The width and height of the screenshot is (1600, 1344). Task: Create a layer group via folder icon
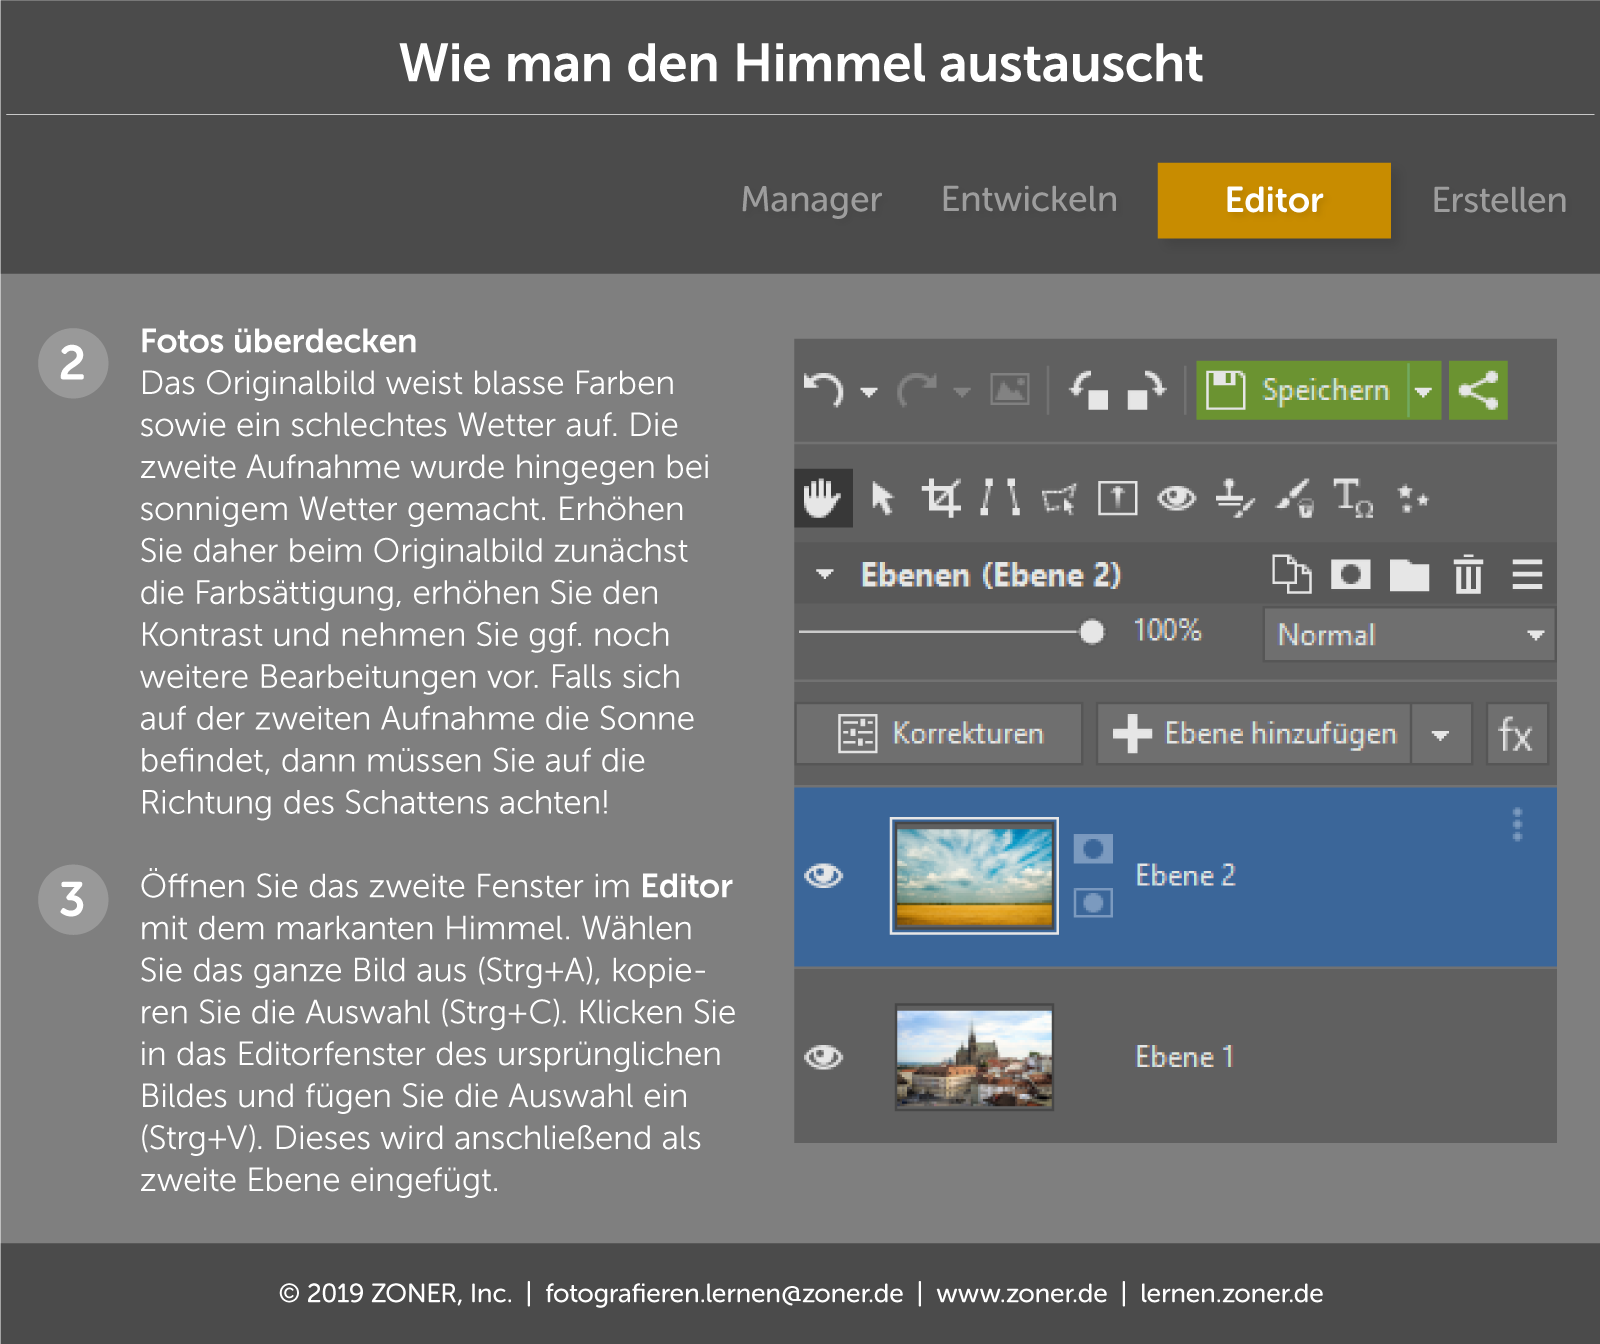pyautogui.click(x=1409, y=575)
